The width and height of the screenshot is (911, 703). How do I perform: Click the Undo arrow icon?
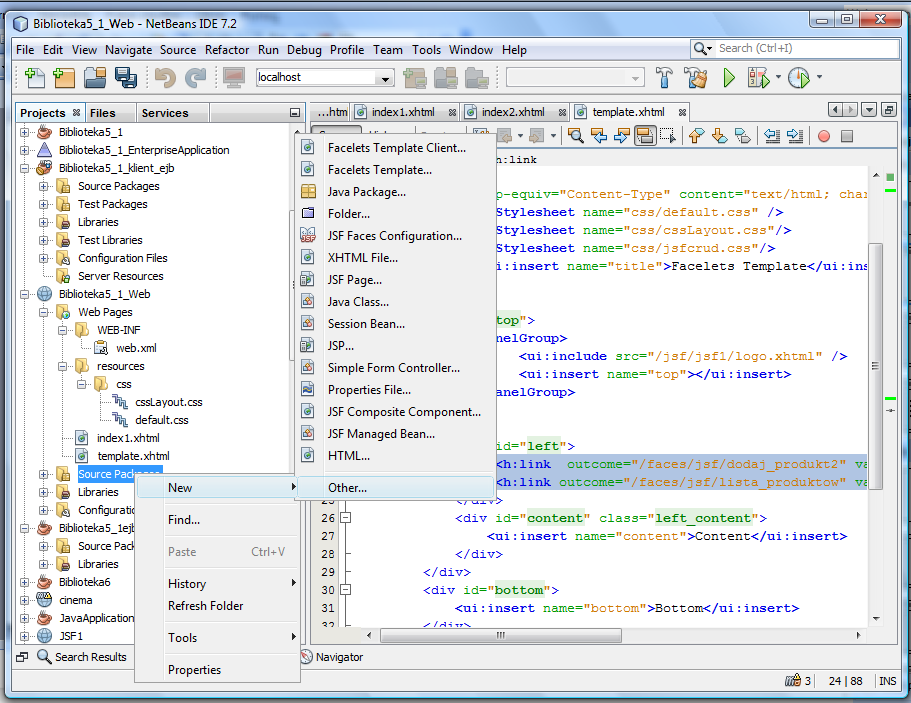166,77
